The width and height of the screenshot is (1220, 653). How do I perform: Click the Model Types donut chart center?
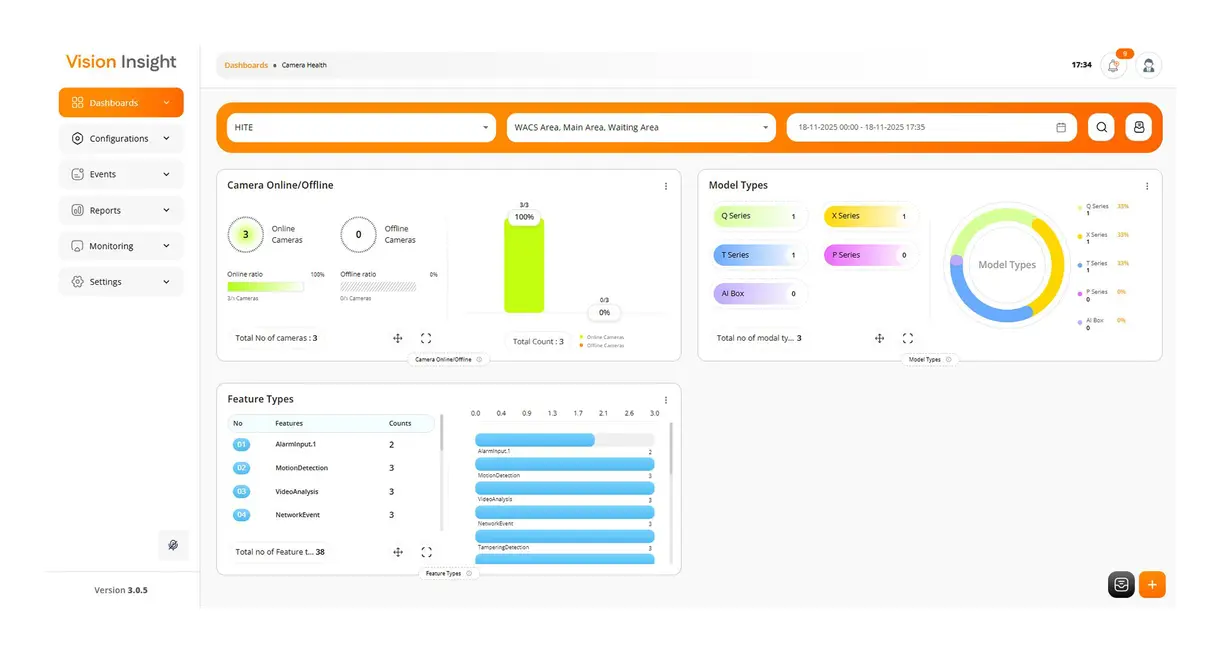coord(1006,265)
